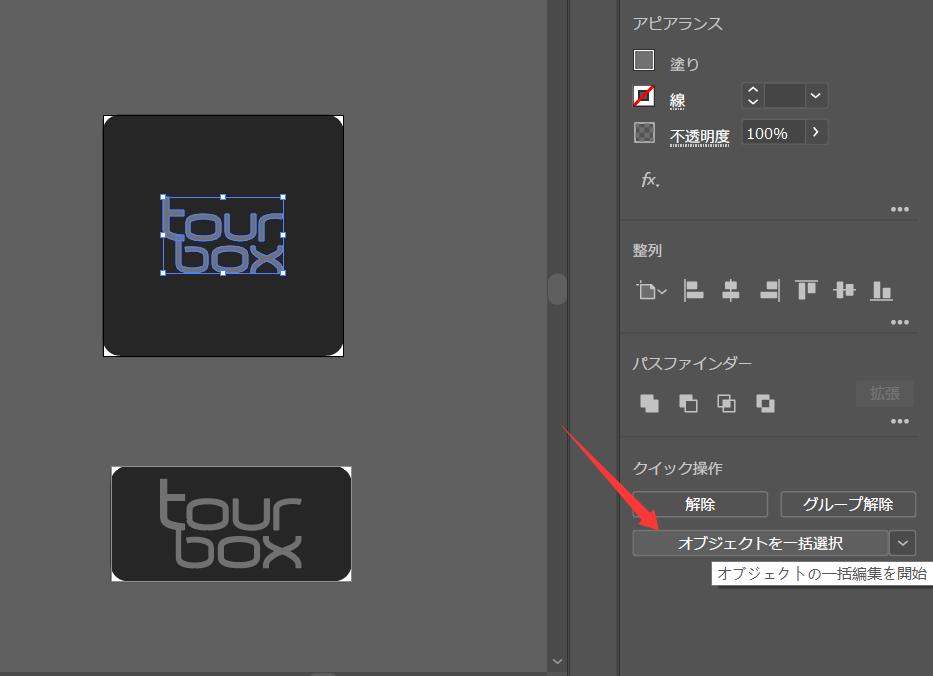Open more options in the Pathfinder (パスファインダー) section
Viewport: 933px width, 676px height.
[x=900, y=421]
